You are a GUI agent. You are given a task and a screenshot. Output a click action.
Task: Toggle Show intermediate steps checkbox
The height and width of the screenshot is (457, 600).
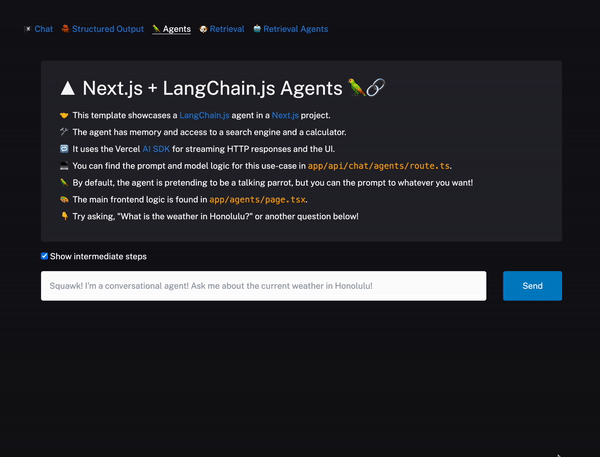tap(44, 256)
